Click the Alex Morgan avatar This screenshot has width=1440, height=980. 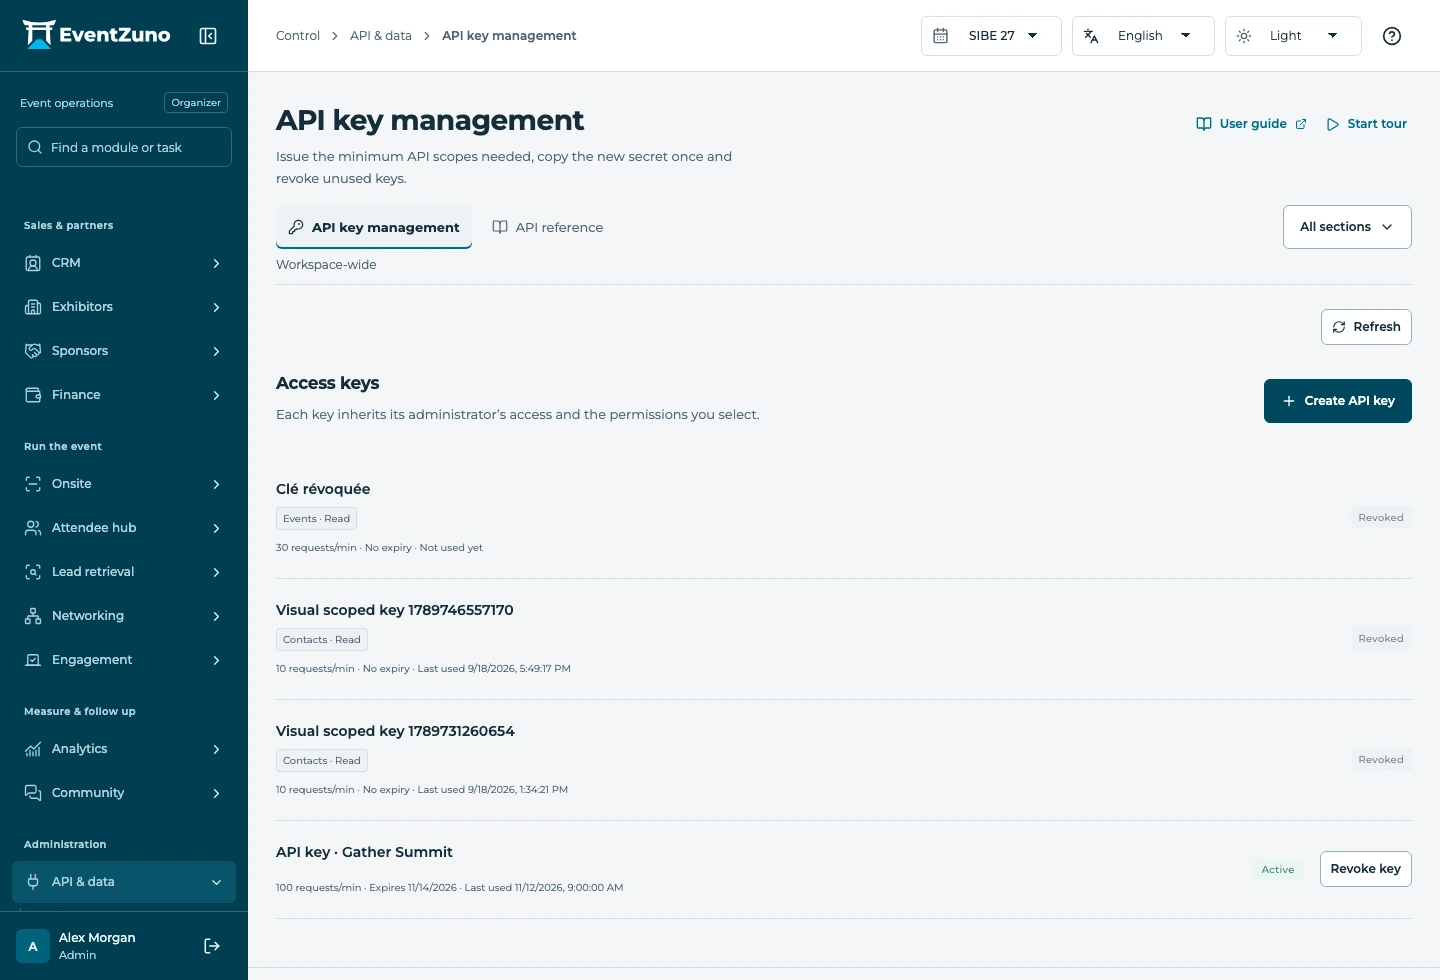pos(33,946)
